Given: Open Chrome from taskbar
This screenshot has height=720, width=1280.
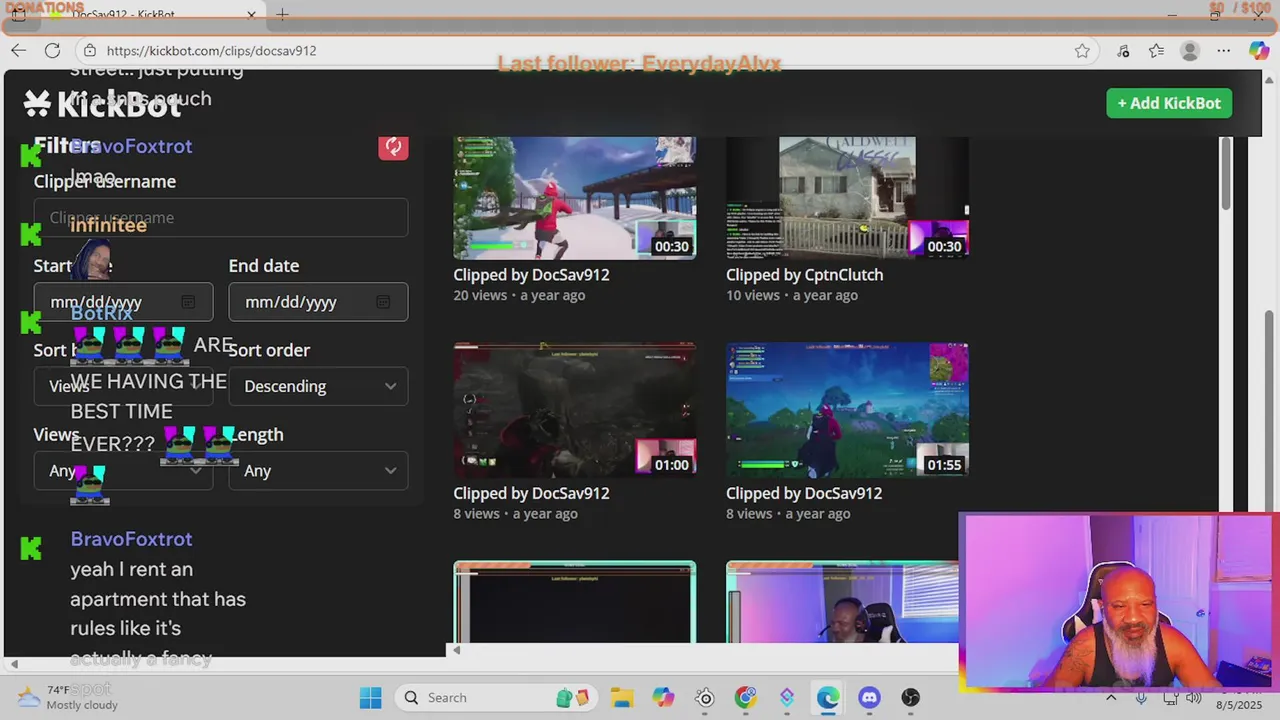Looking at the screenshot, I should pyautogui.click(x=746, y=697).
